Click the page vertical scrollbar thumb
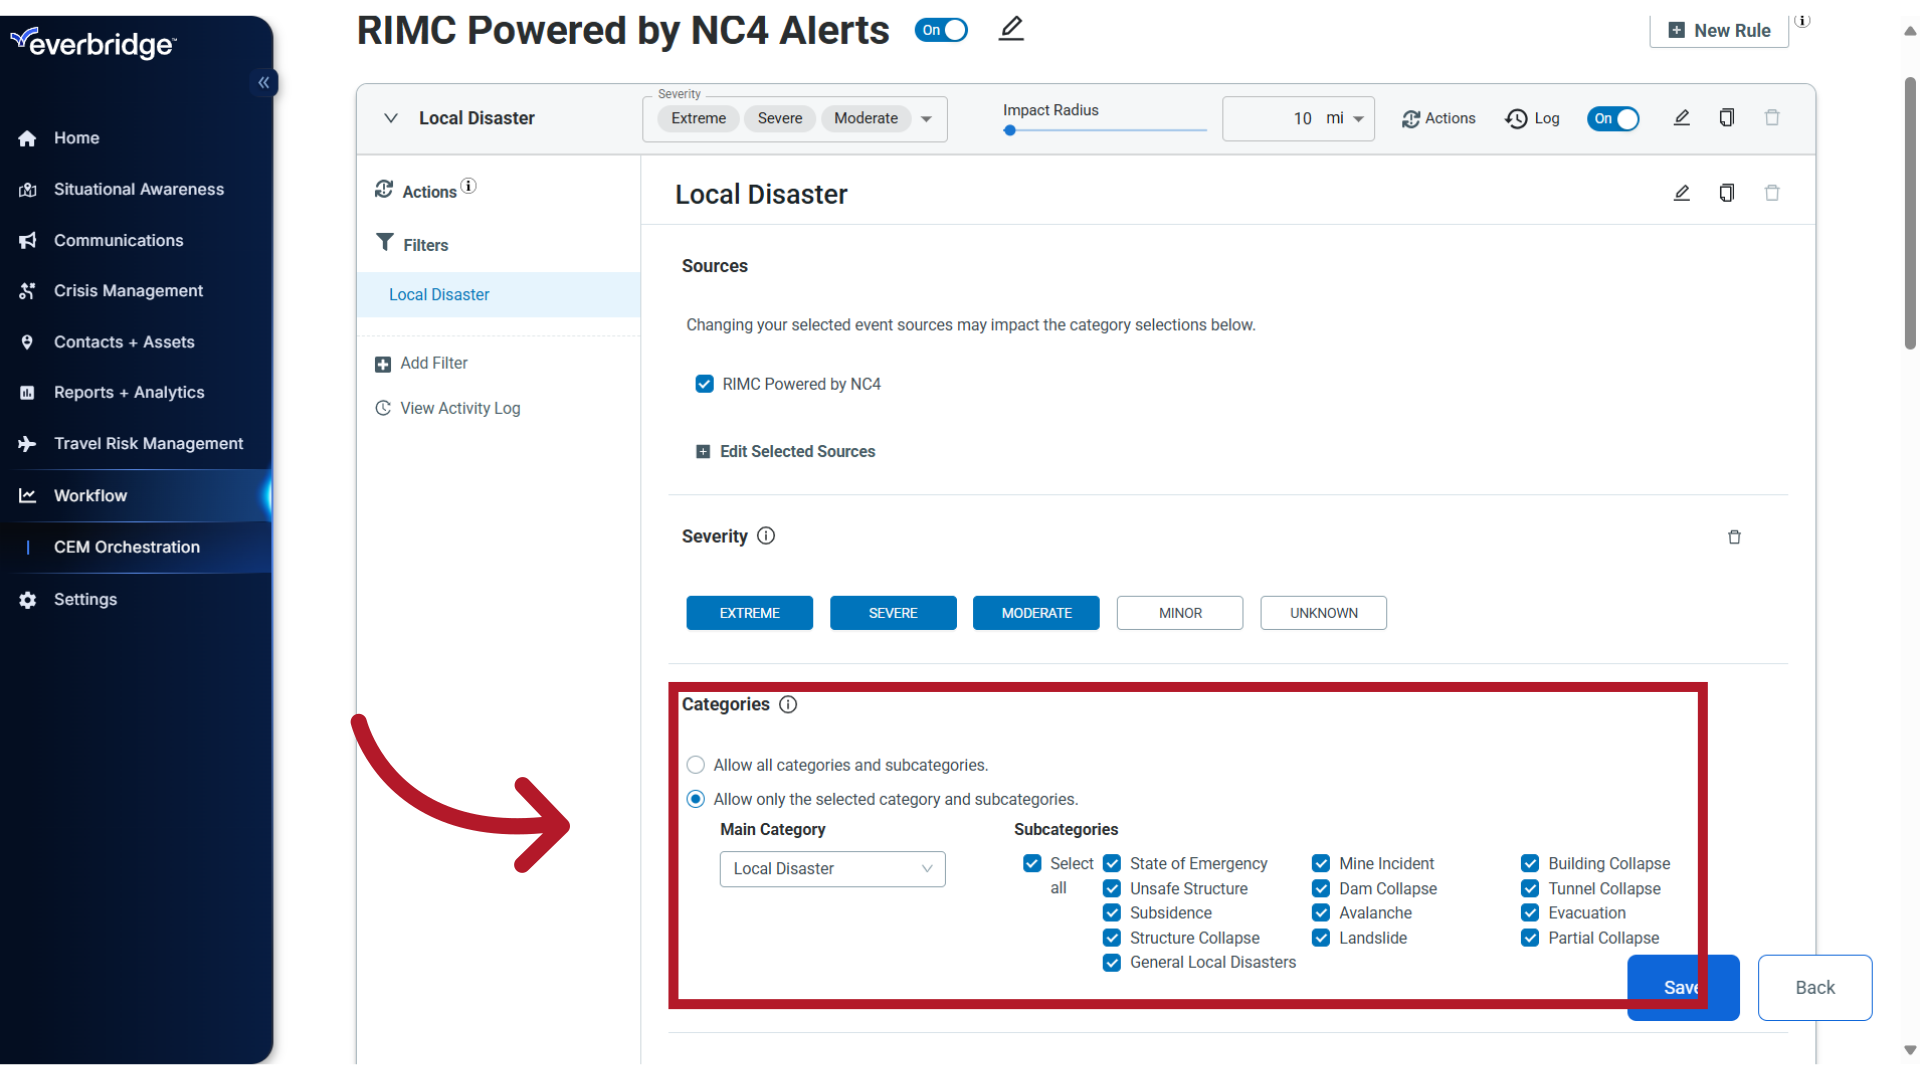 [x=1910, y=213]
